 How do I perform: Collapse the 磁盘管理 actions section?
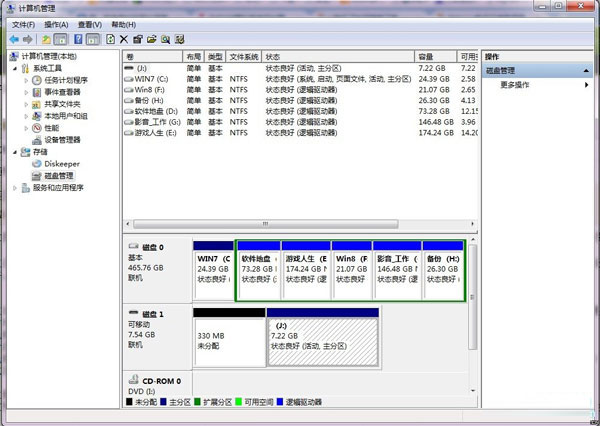(x=586, y=71)
